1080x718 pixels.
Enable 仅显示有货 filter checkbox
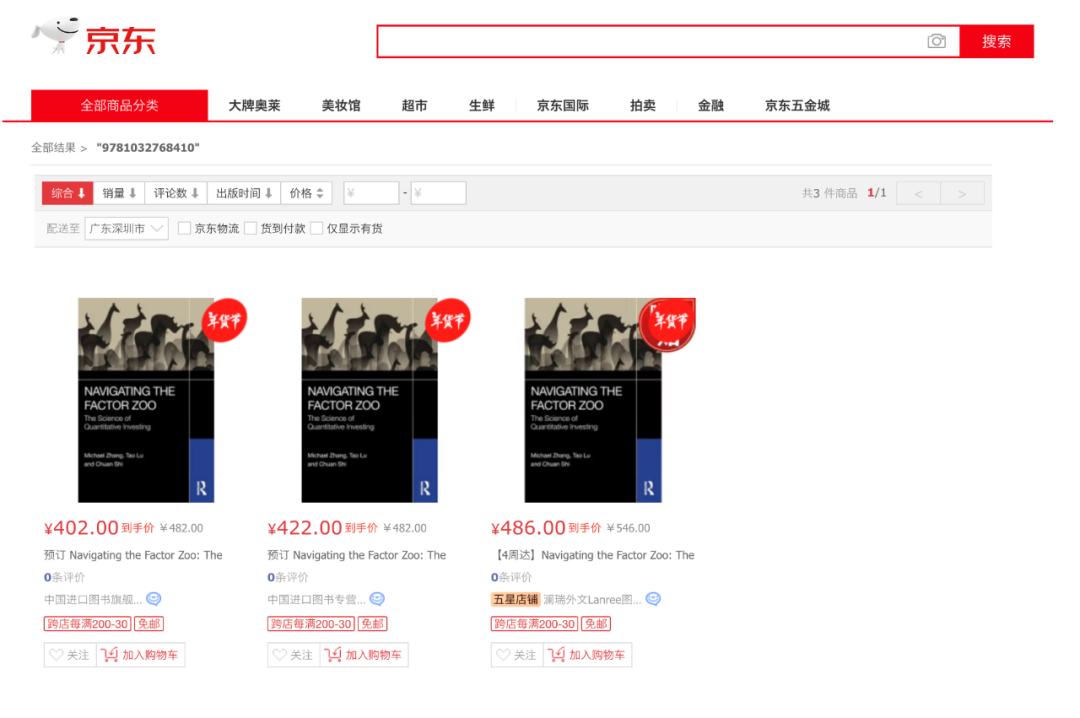click(317, 228)
